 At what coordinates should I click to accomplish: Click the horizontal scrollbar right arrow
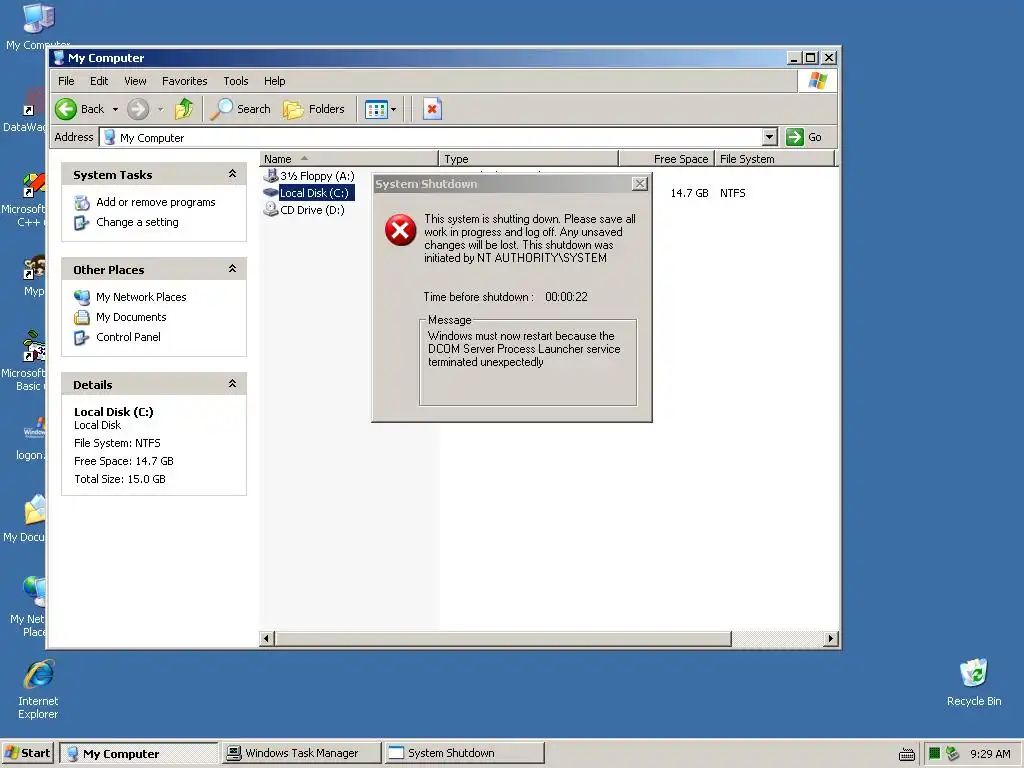click(830, 639)
